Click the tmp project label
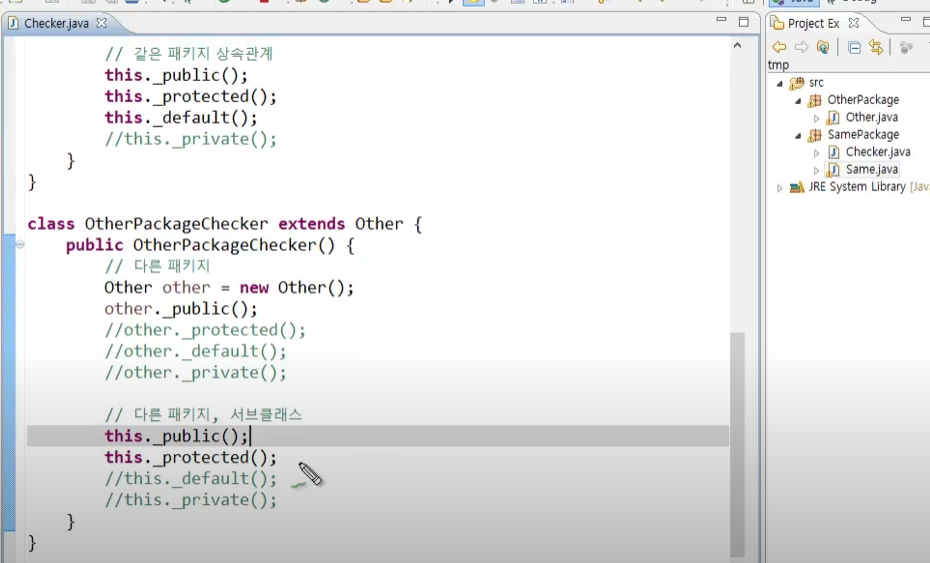The width and height of the screenshot is (930, 563). (778, 65)
